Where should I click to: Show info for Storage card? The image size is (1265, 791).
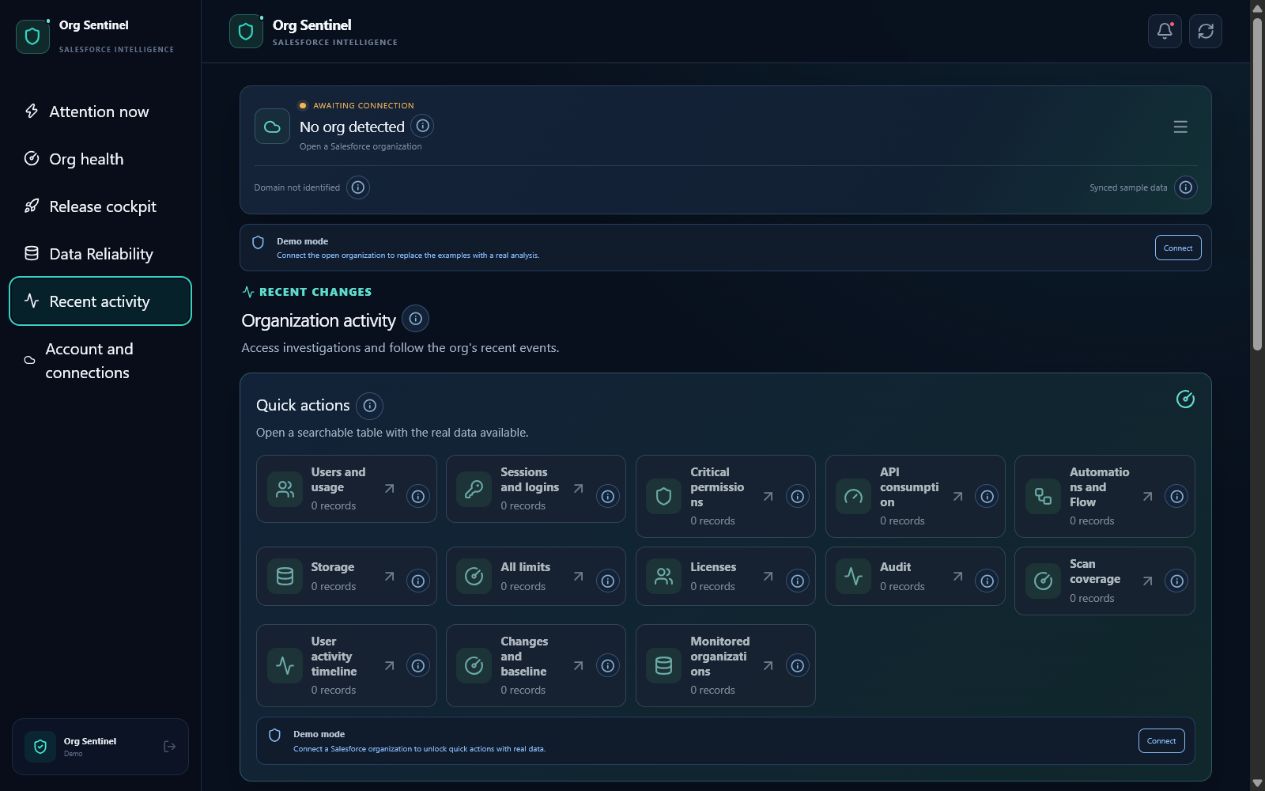click(x=418, y=580)
